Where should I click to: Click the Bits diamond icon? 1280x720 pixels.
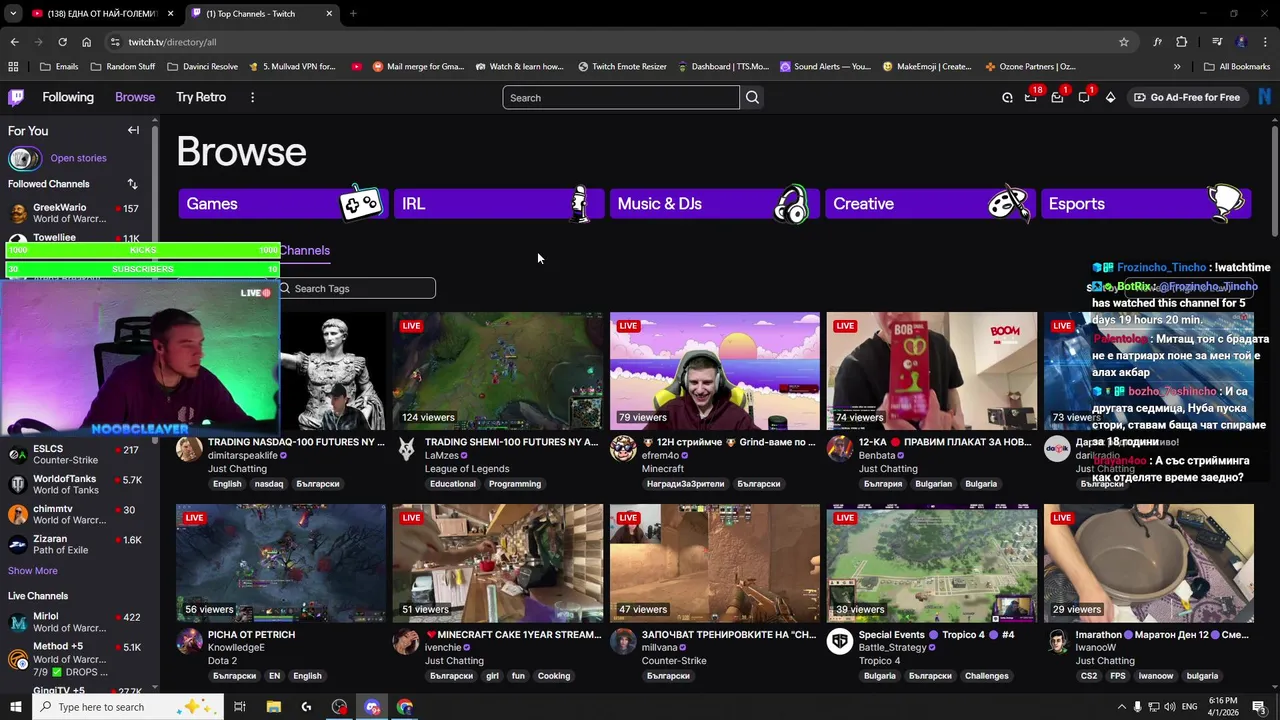(1110, 97)
